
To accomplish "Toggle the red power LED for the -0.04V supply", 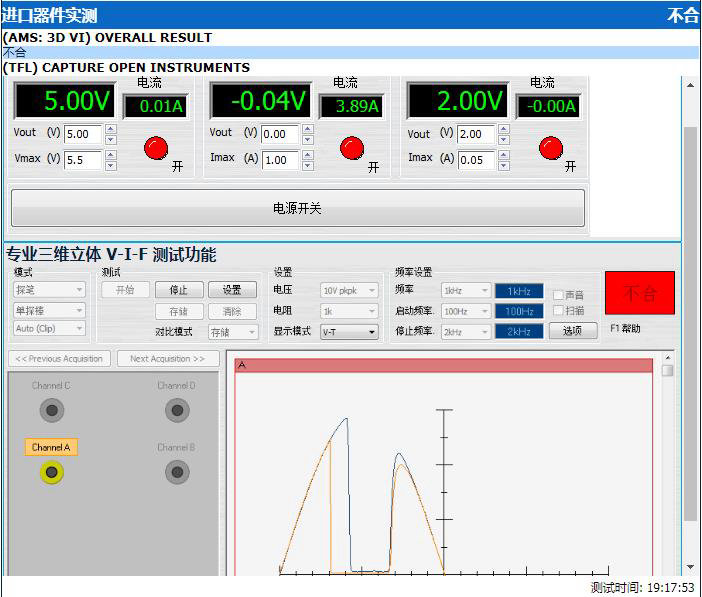I will (351, 148).
